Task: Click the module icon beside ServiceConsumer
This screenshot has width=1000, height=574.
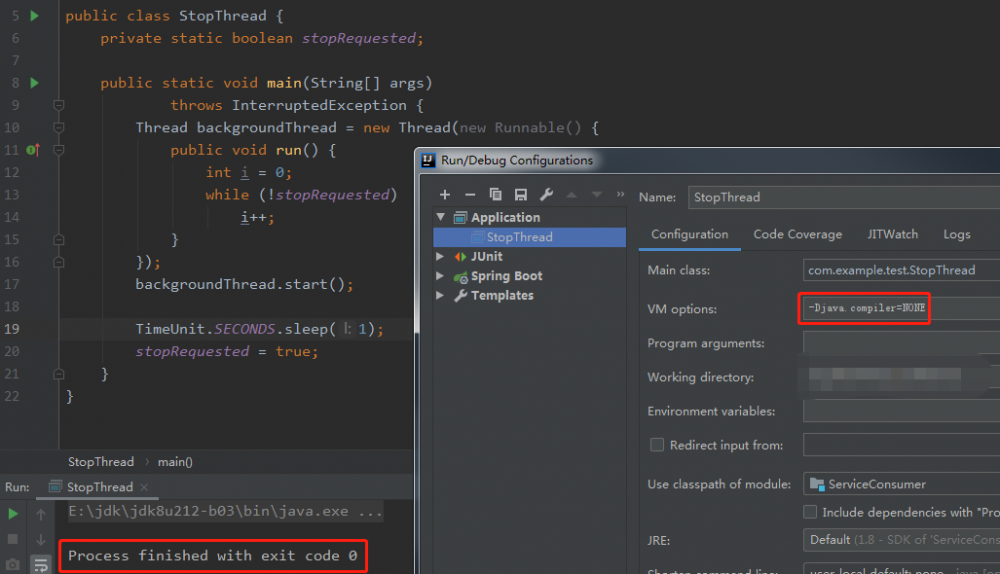Action: tap(817, 484)
